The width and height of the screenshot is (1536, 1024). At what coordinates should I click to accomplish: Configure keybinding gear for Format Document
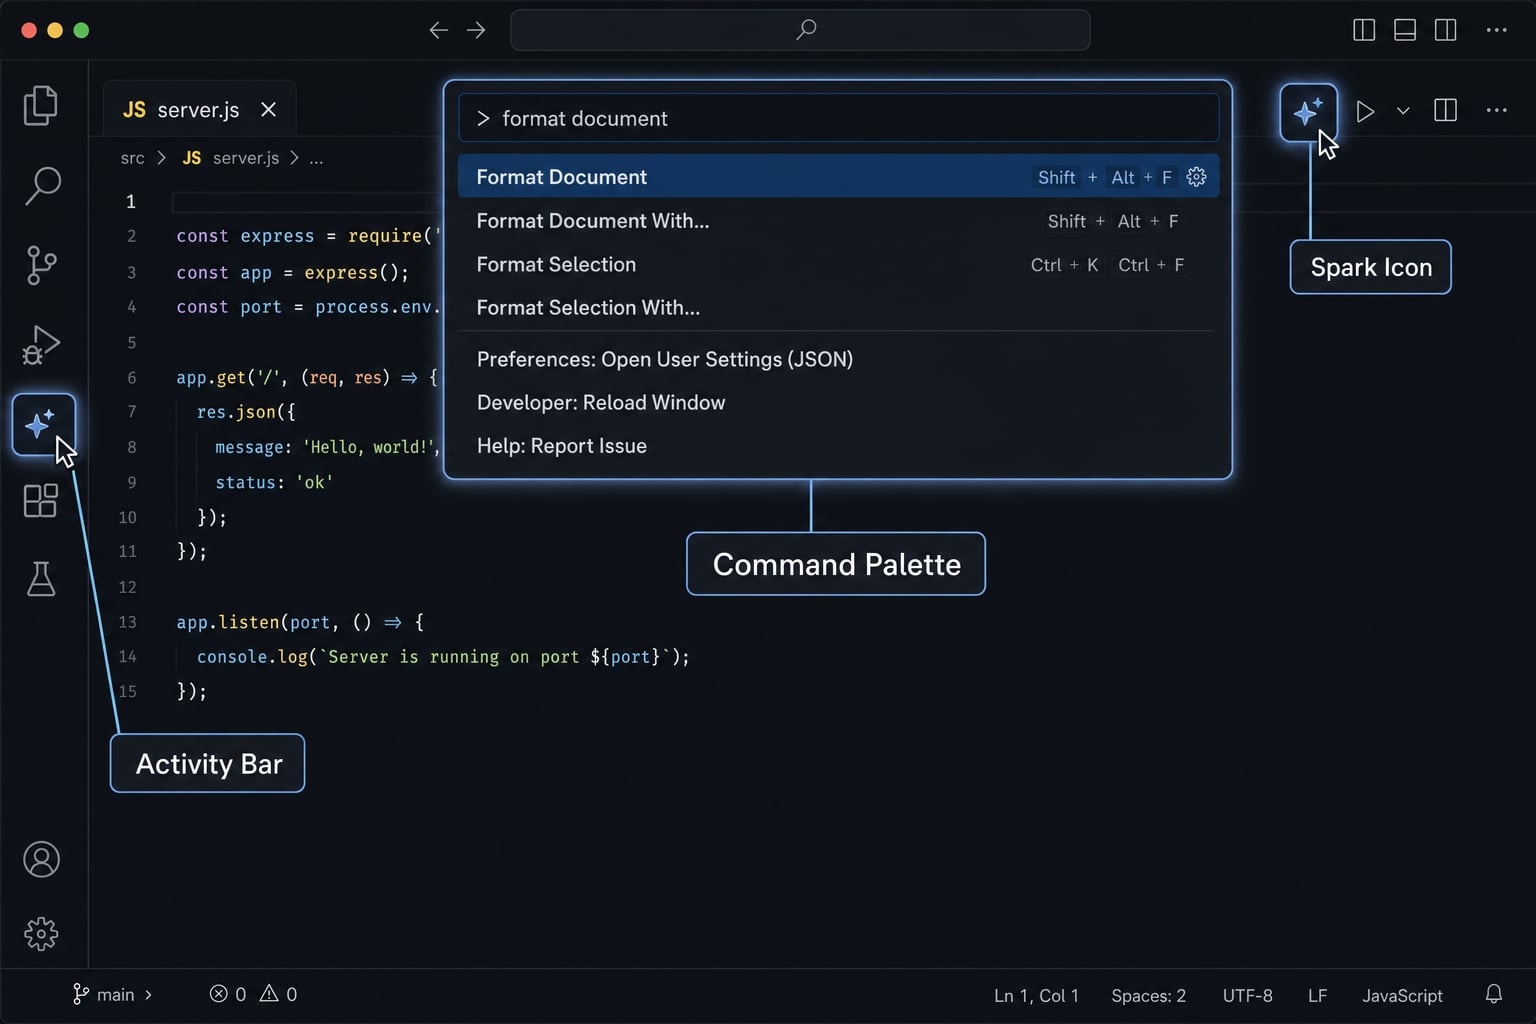1196,177
